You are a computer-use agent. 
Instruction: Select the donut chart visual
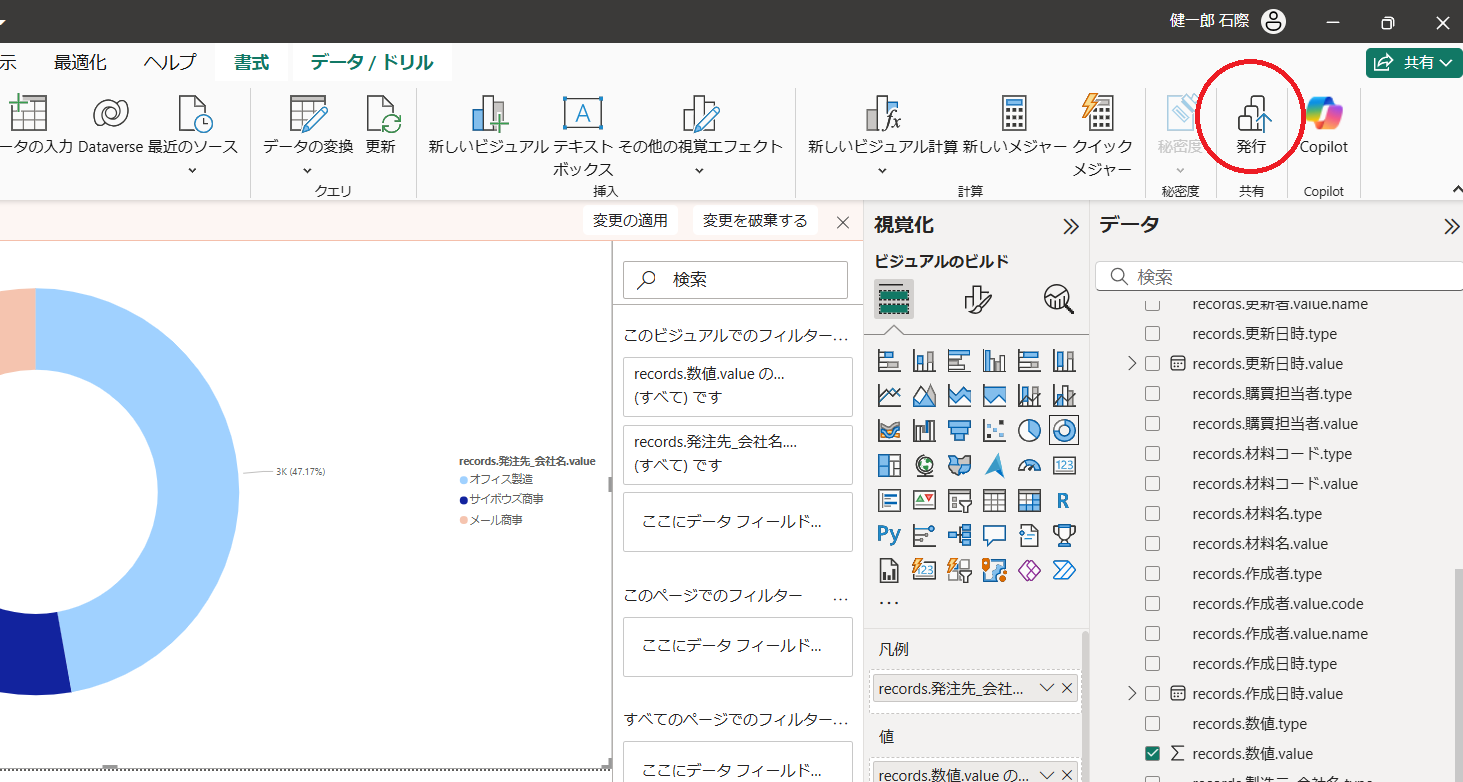click(1064, 430)
